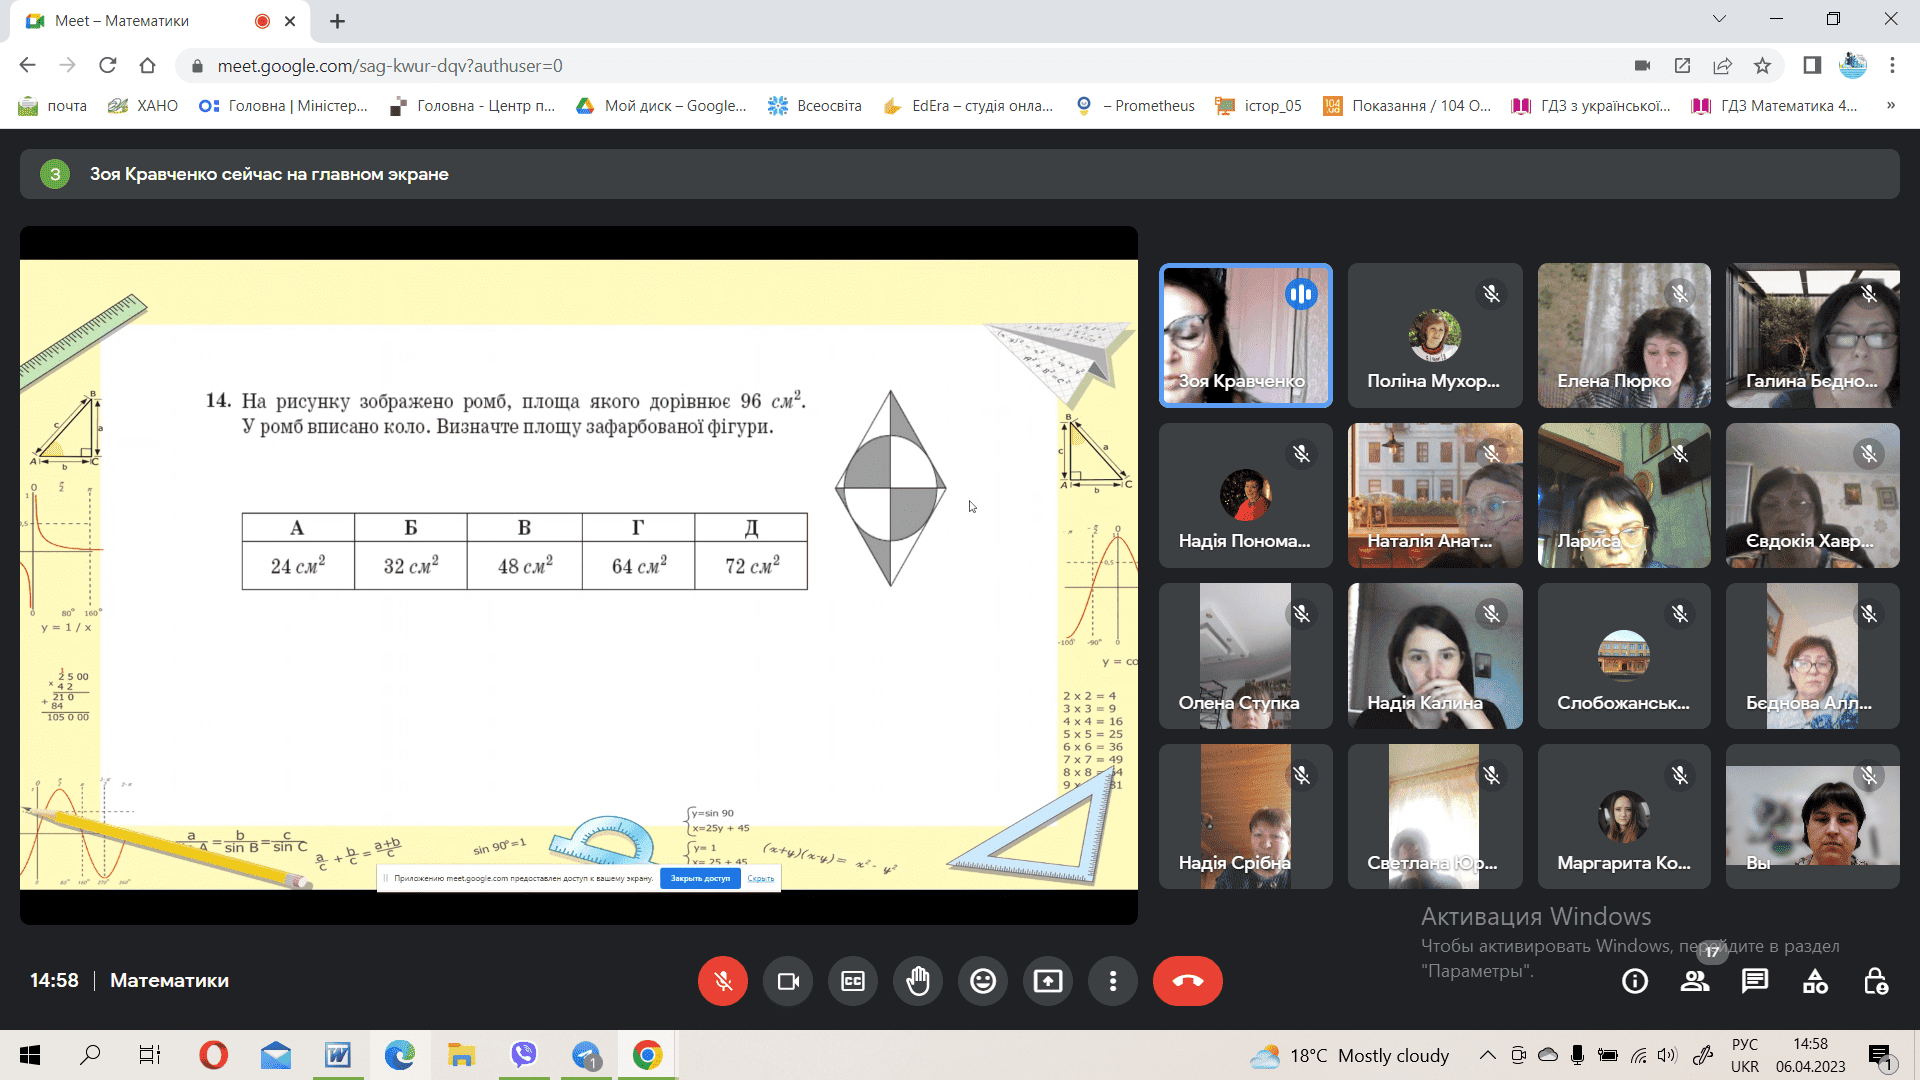Select Поліна Мухор... participant tile
This screenshot has width=1920, height=1080.
pyautogui.click(x=1435, y=335)
